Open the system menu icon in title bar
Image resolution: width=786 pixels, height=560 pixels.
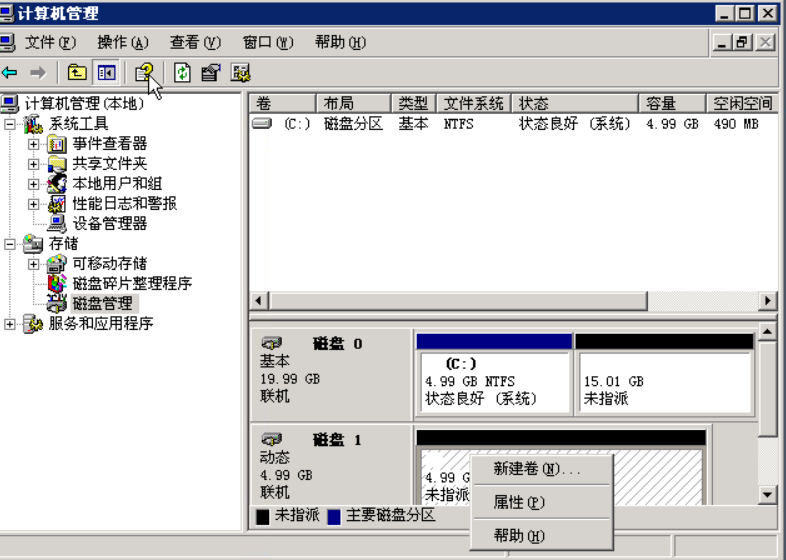pyautogui.click(x=6, y=14)
